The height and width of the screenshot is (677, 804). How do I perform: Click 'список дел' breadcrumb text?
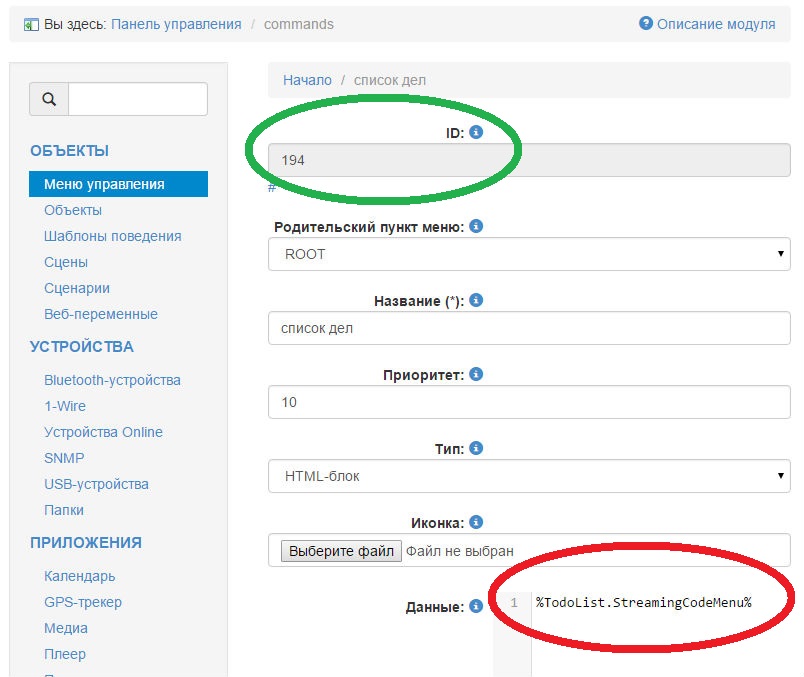coord(390,80)
